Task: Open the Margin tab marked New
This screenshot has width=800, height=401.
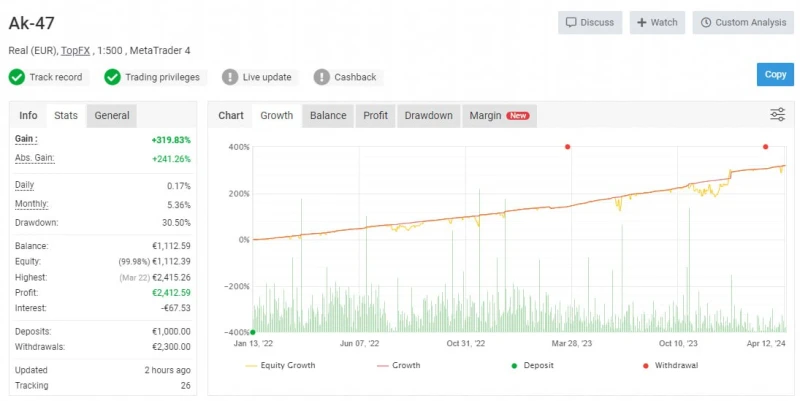Action: coord(498,115)
